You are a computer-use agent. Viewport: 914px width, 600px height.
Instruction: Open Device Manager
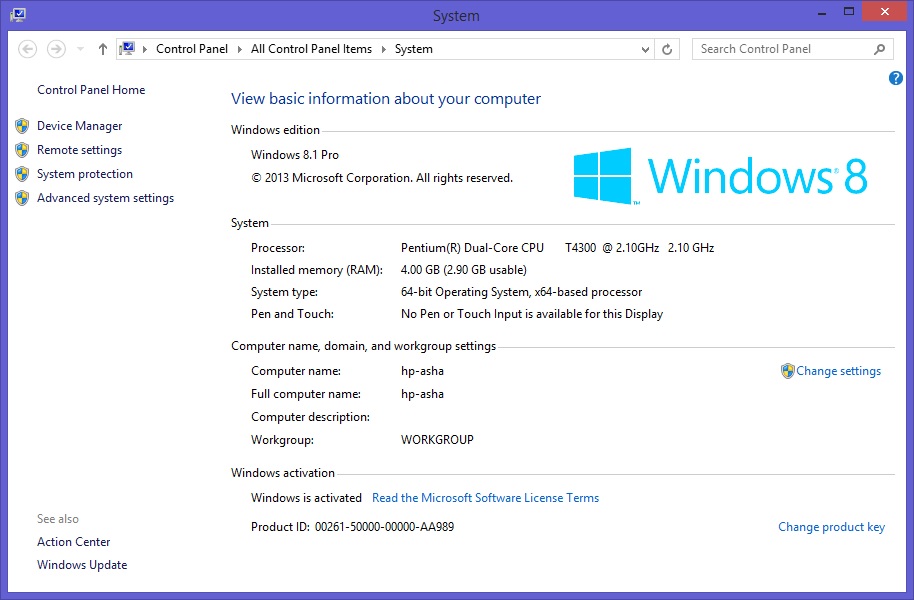pos(79,126)
